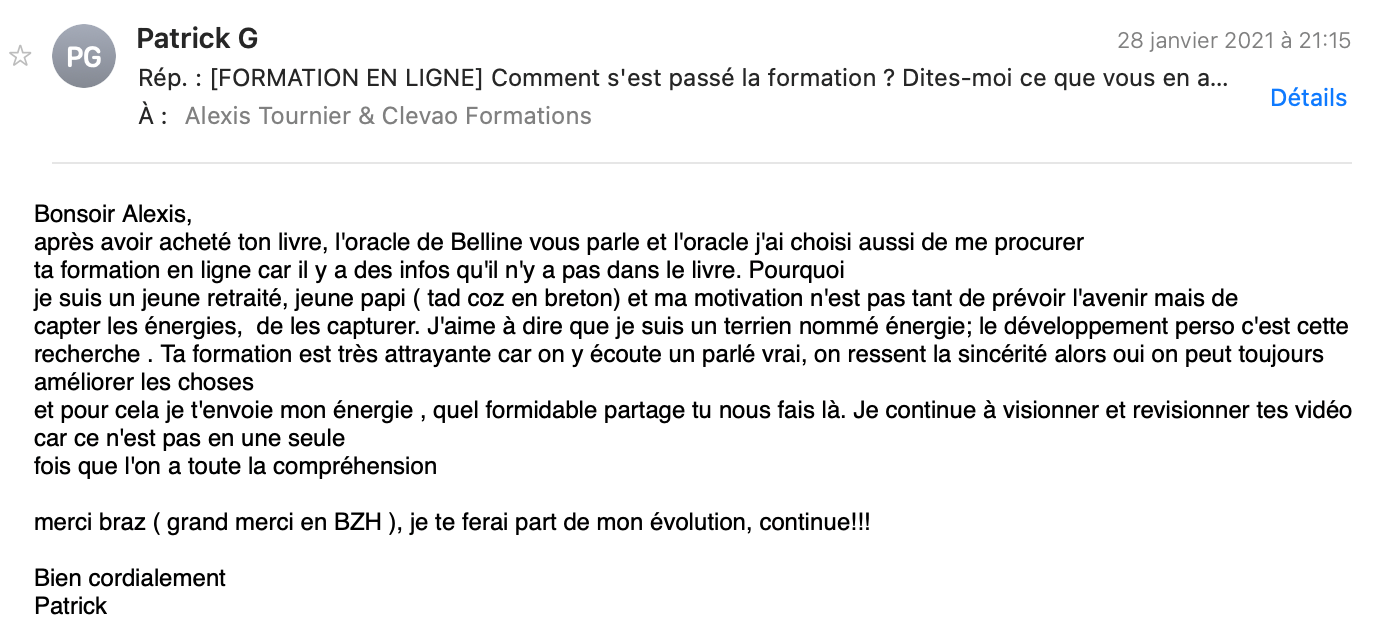Click the PG sender avatar
The width and height of the screenshot is (1392, 638).
click(84, 57)
